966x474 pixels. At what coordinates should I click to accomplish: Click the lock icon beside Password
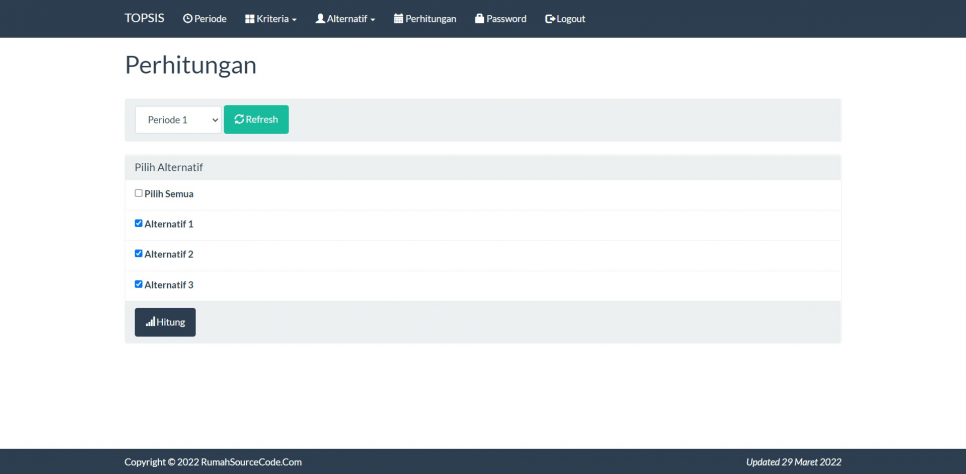coord(479,19)
